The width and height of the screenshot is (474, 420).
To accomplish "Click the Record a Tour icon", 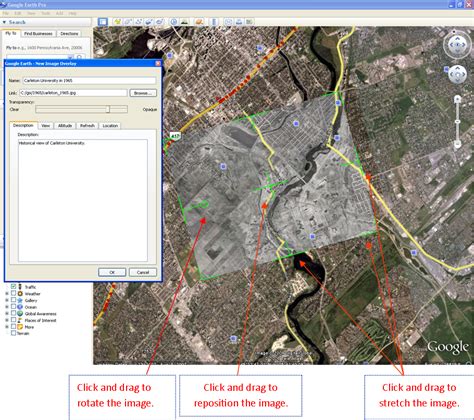I will click(160, 22).
